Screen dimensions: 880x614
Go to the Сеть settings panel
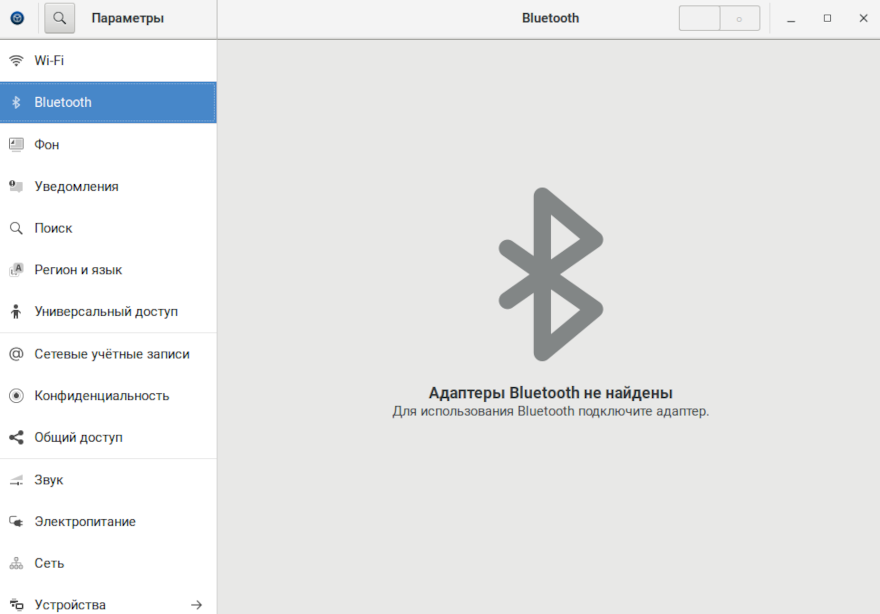click(49, 563)
